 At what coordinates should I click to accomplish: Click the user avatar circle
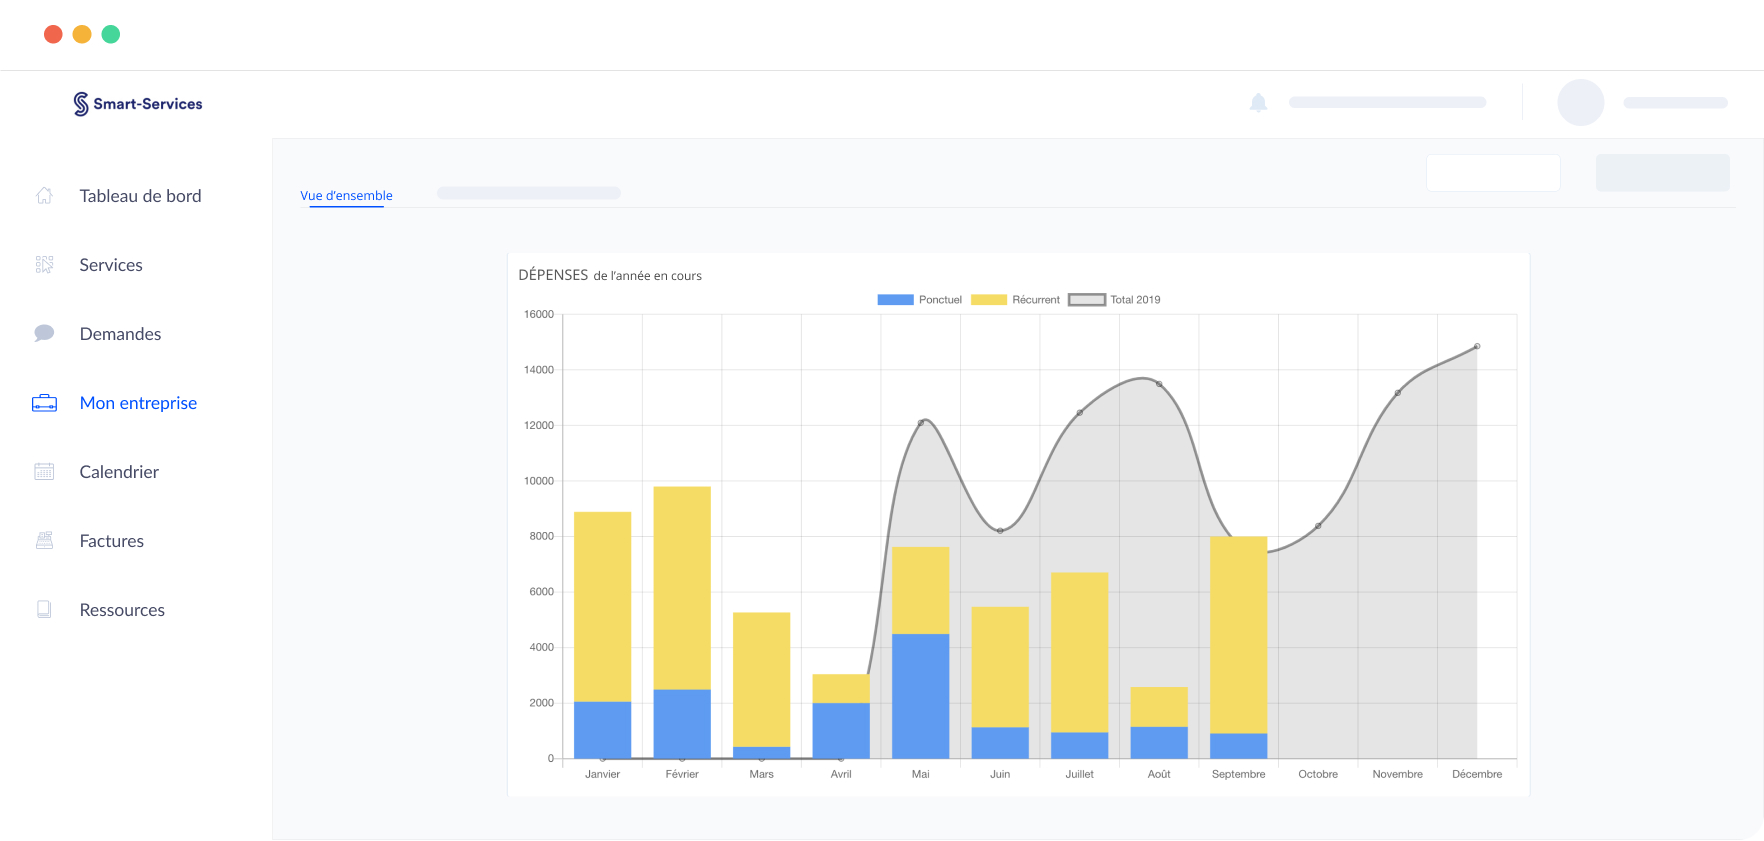tap(1580, 102)
